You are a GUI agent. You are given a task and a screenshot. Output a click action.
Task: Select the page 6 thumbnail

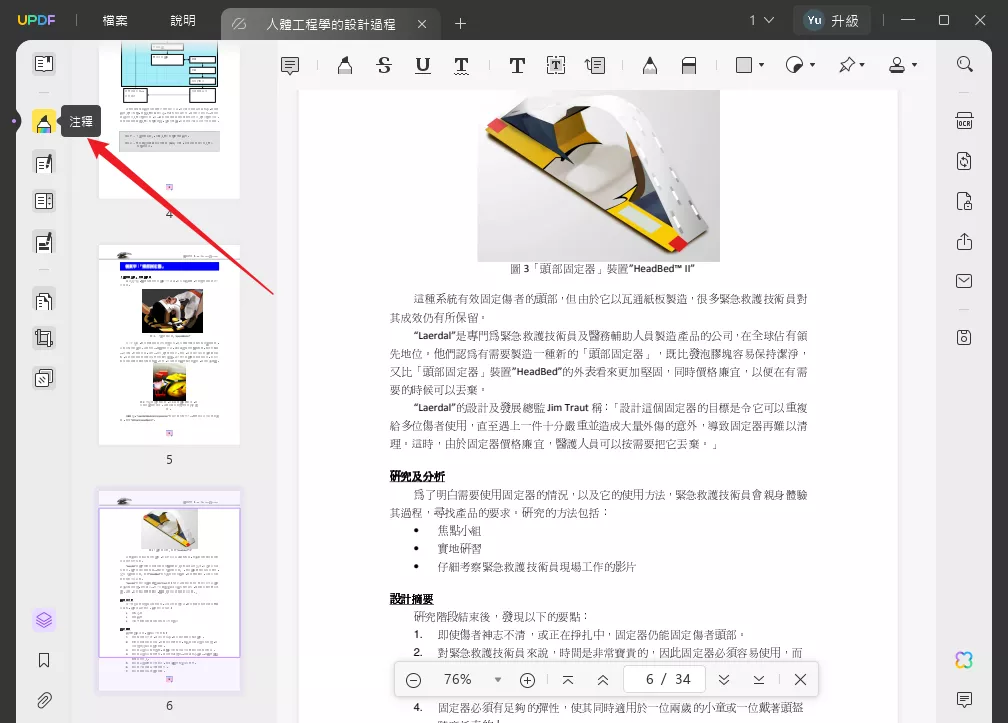[x=169, y=591]
